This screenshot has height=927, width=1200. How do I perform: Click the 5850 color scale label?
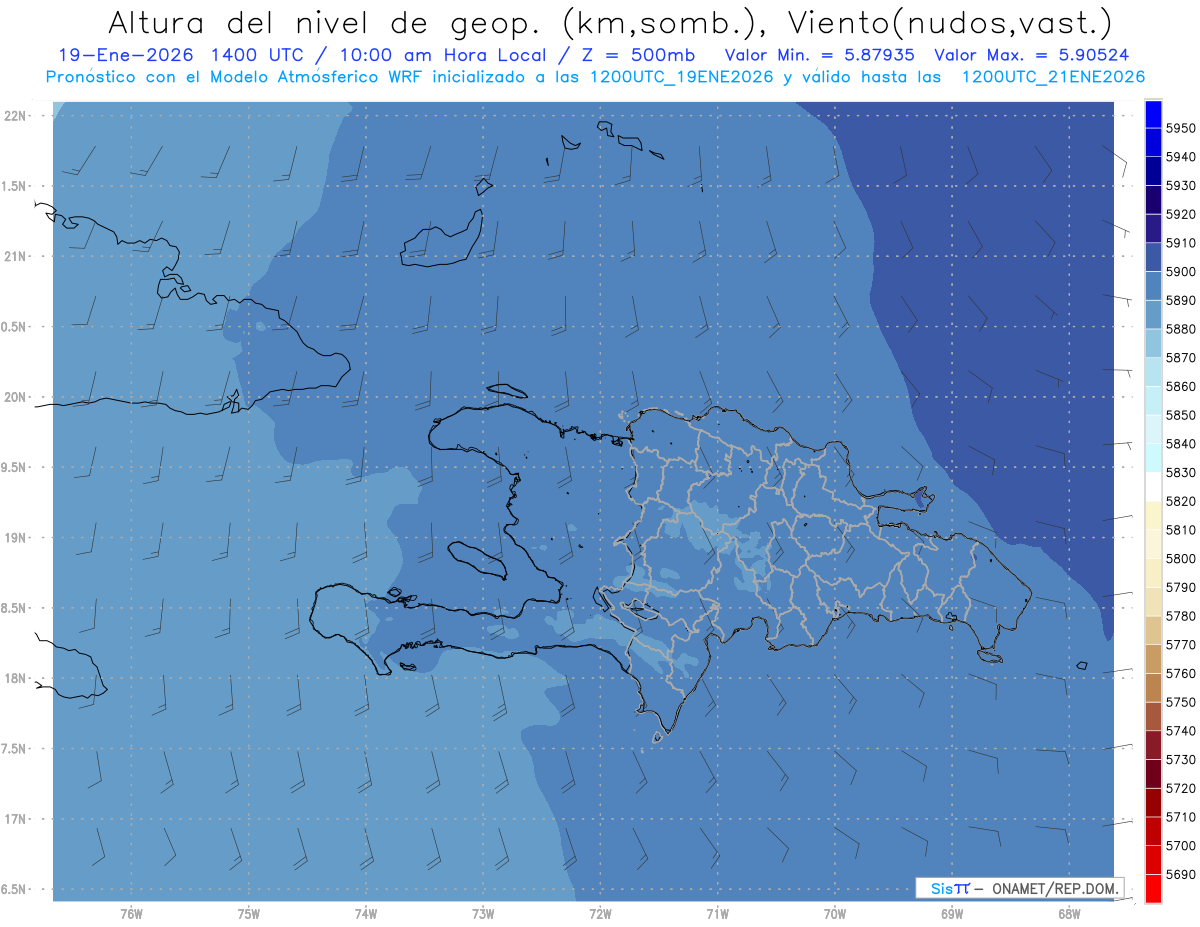coord(1180,415)
